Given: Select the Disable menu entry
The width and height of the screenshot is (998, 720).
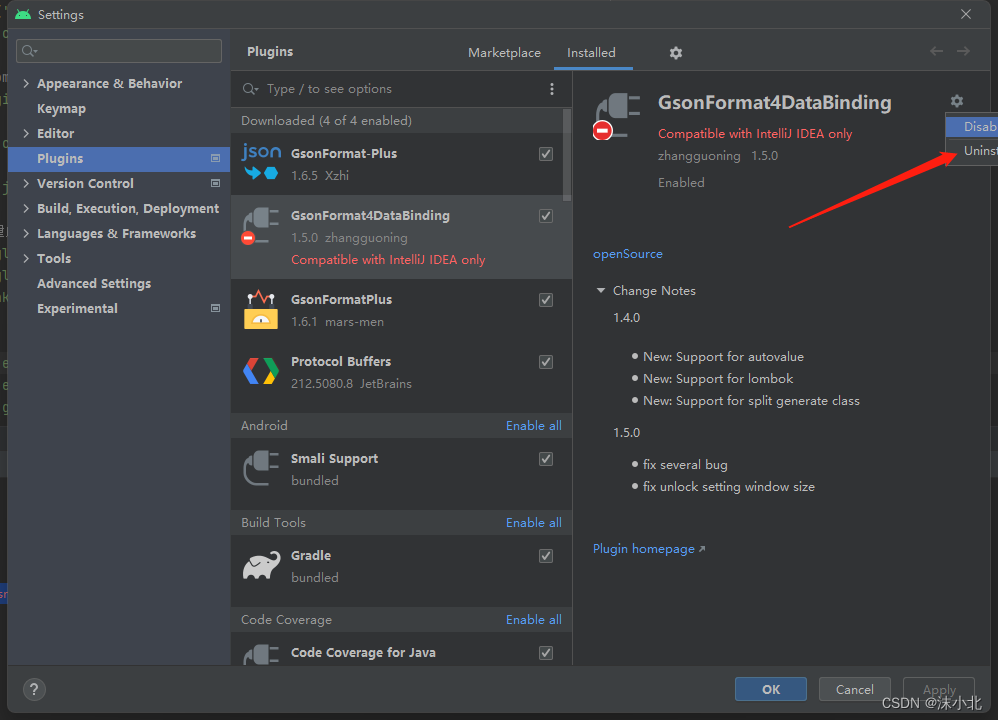Looking at the screenshot, I should 972,126.
